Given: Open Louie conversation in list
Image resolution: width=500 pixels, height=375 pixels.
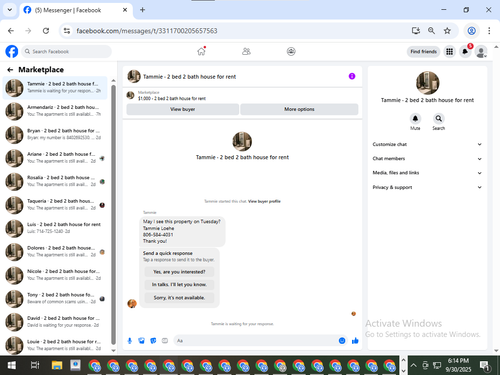Looking at the screenshot, I should point(55,345).
